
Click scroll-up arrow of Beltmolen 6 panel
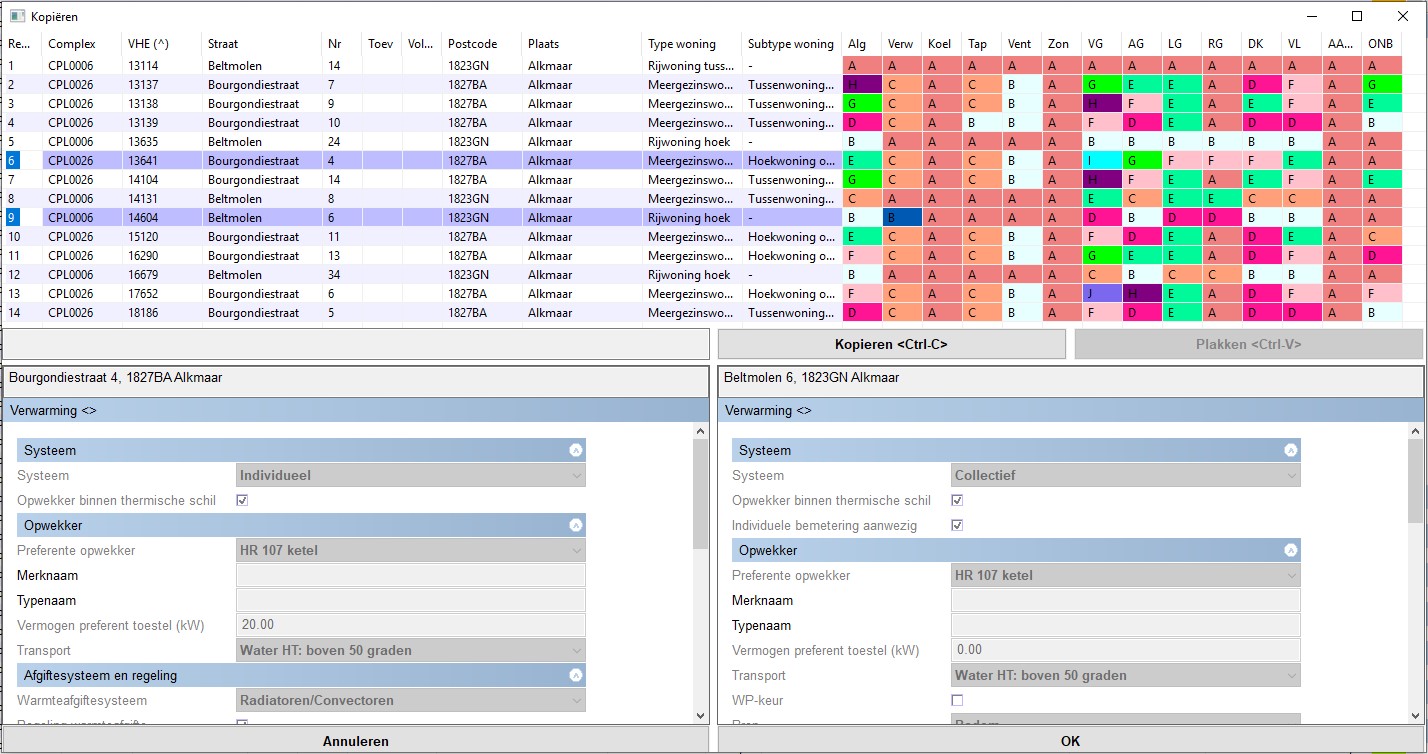(1416, 432)
